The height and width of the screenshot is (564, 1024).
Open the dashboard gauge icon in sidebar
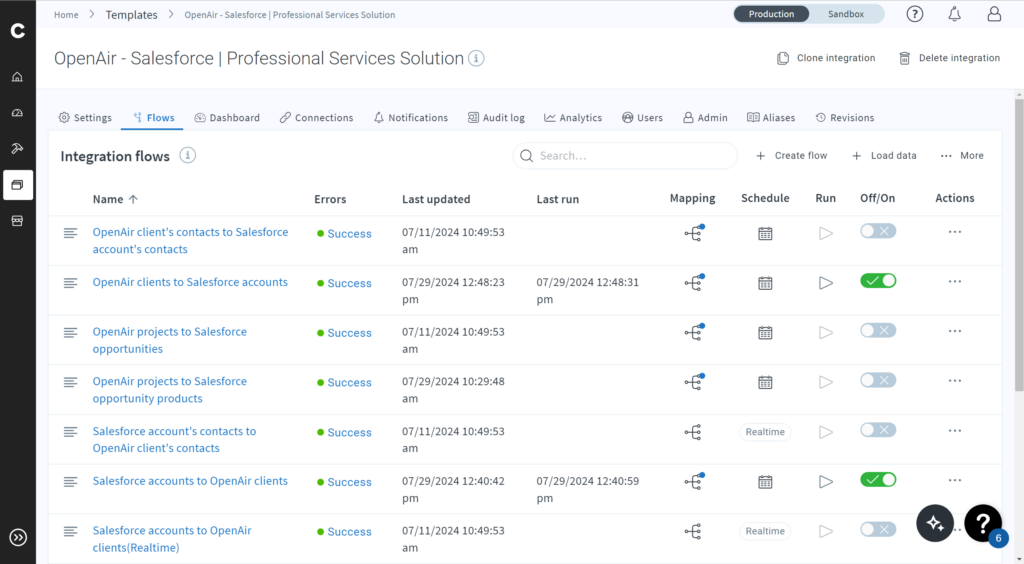coord(18,113)
